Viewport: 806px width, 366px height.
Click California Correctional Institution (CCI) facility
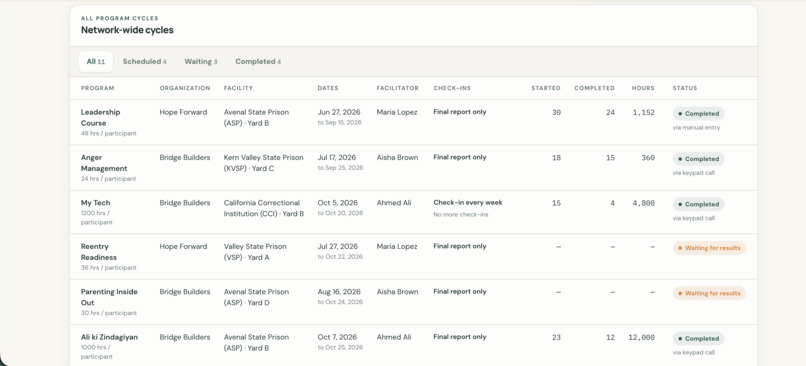point(264,208)
